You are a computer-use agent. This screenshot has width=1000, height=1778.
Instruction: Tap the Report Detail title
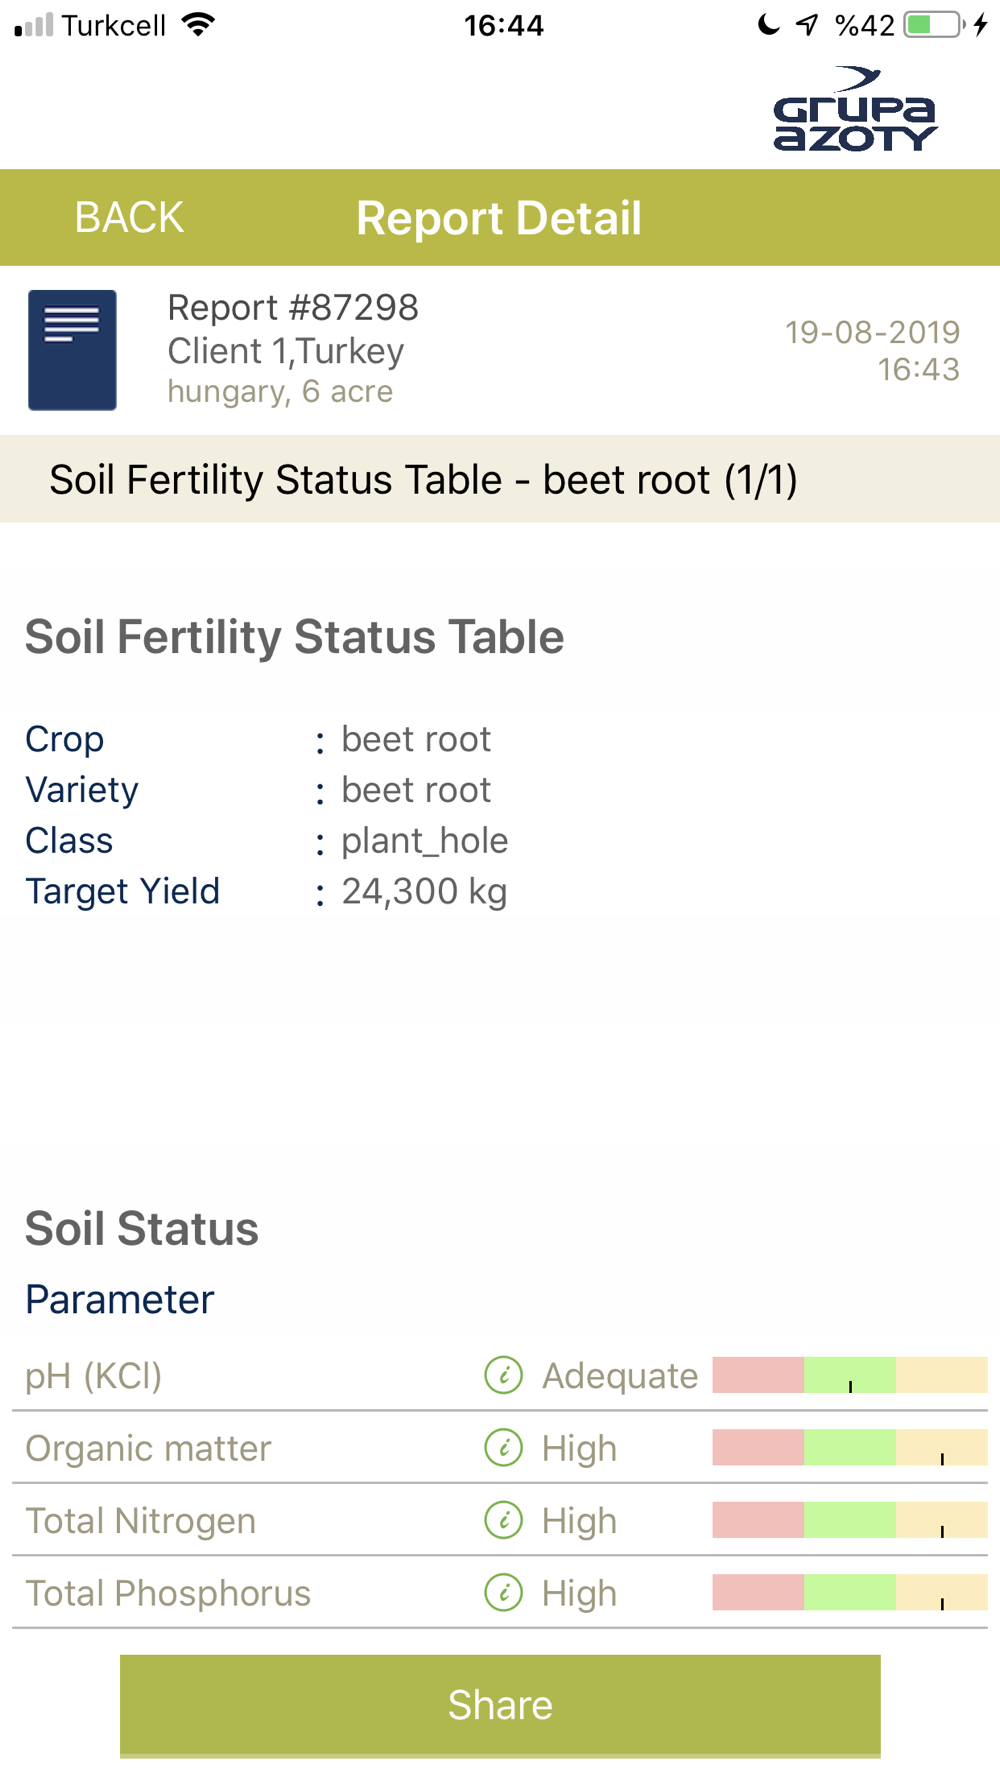498,218
